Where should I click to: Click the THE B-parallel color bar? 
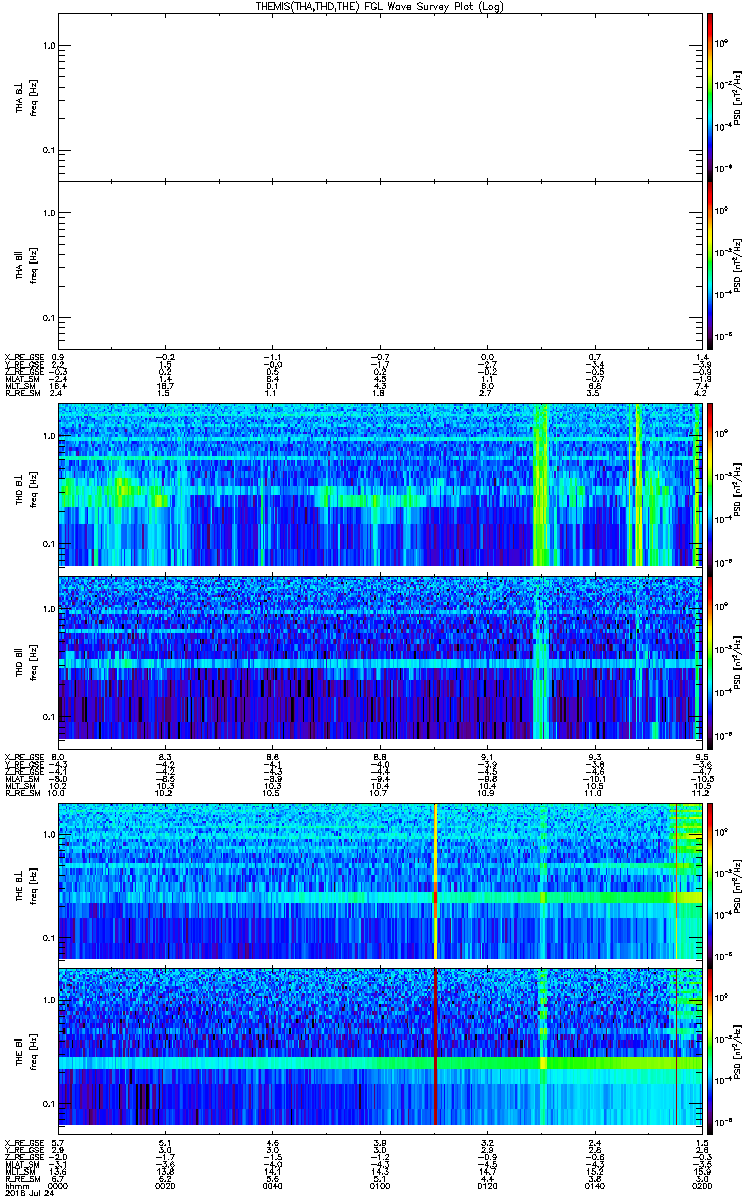710,1049
